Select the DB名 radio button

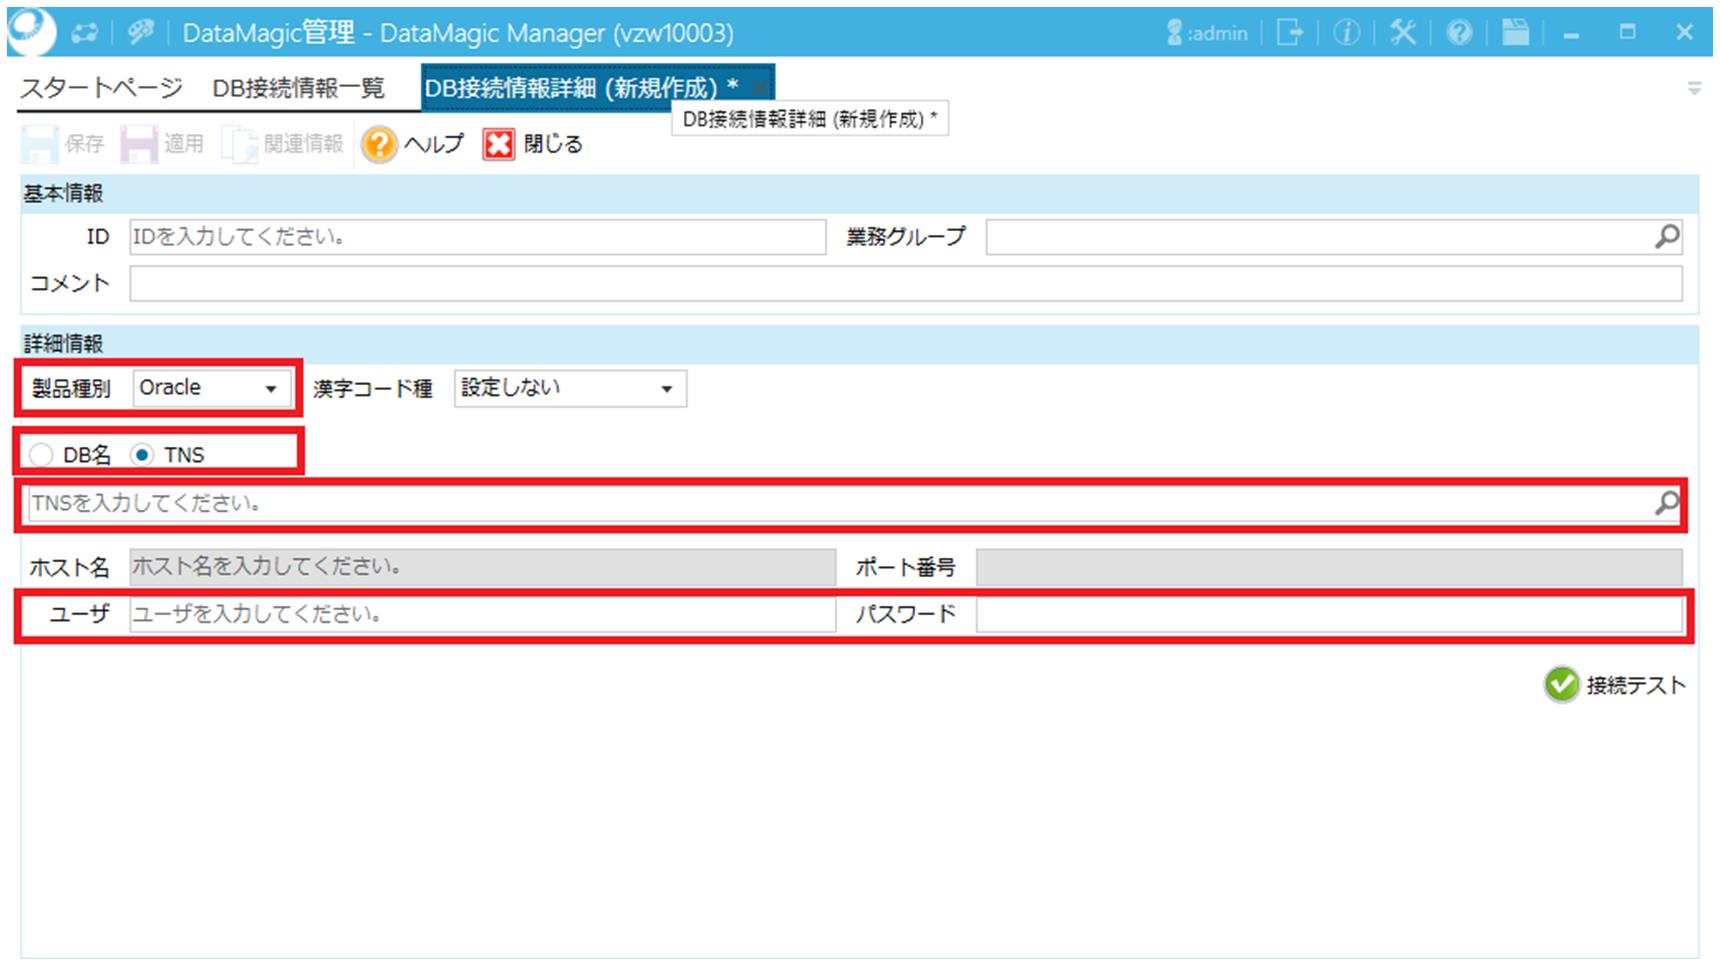pos(41,455)
